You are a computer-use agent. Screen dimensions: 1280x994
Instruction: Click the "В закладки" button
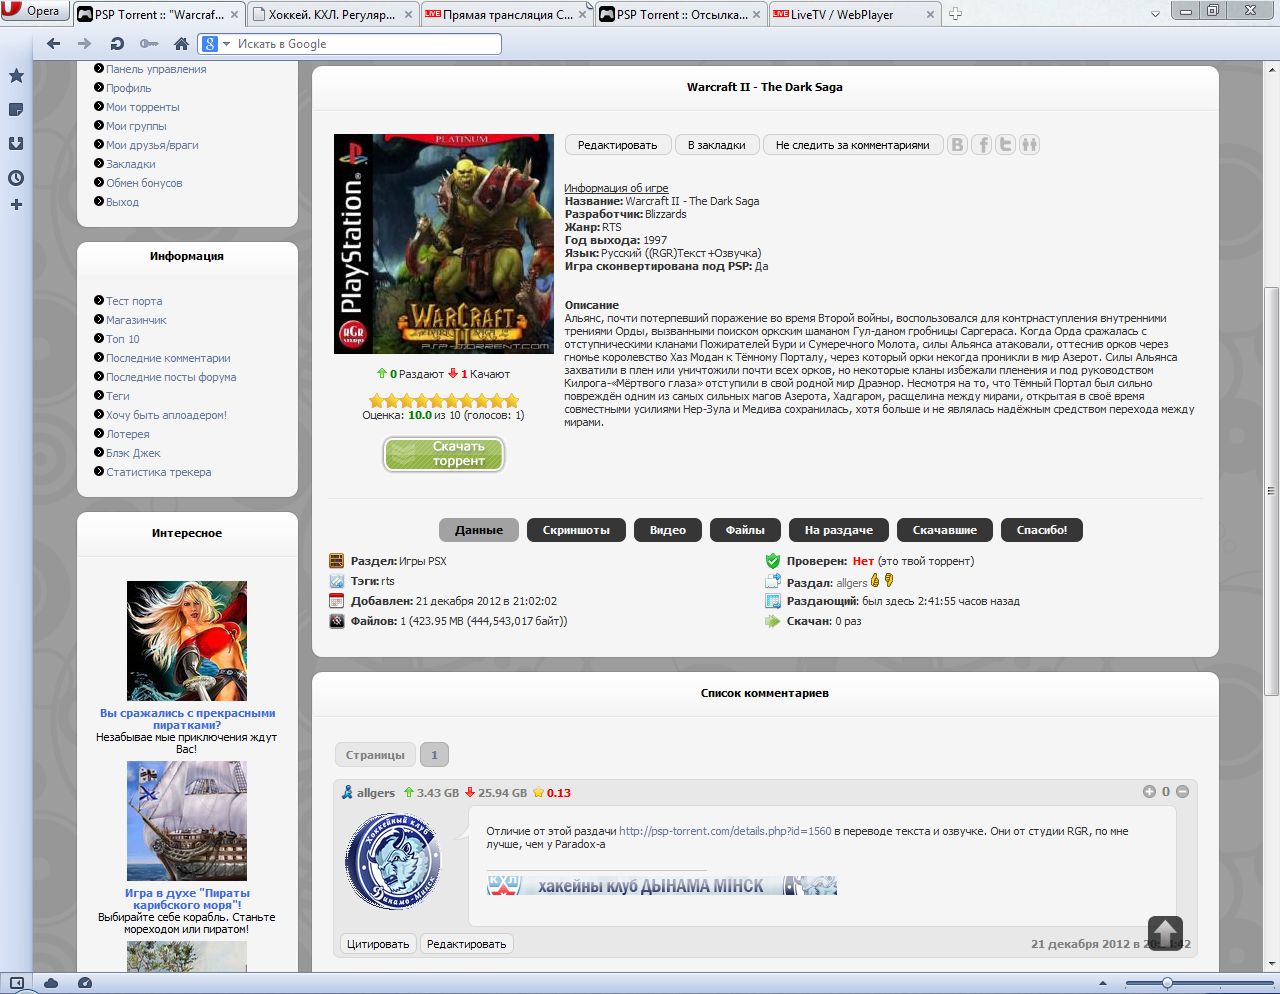[717, 145]
